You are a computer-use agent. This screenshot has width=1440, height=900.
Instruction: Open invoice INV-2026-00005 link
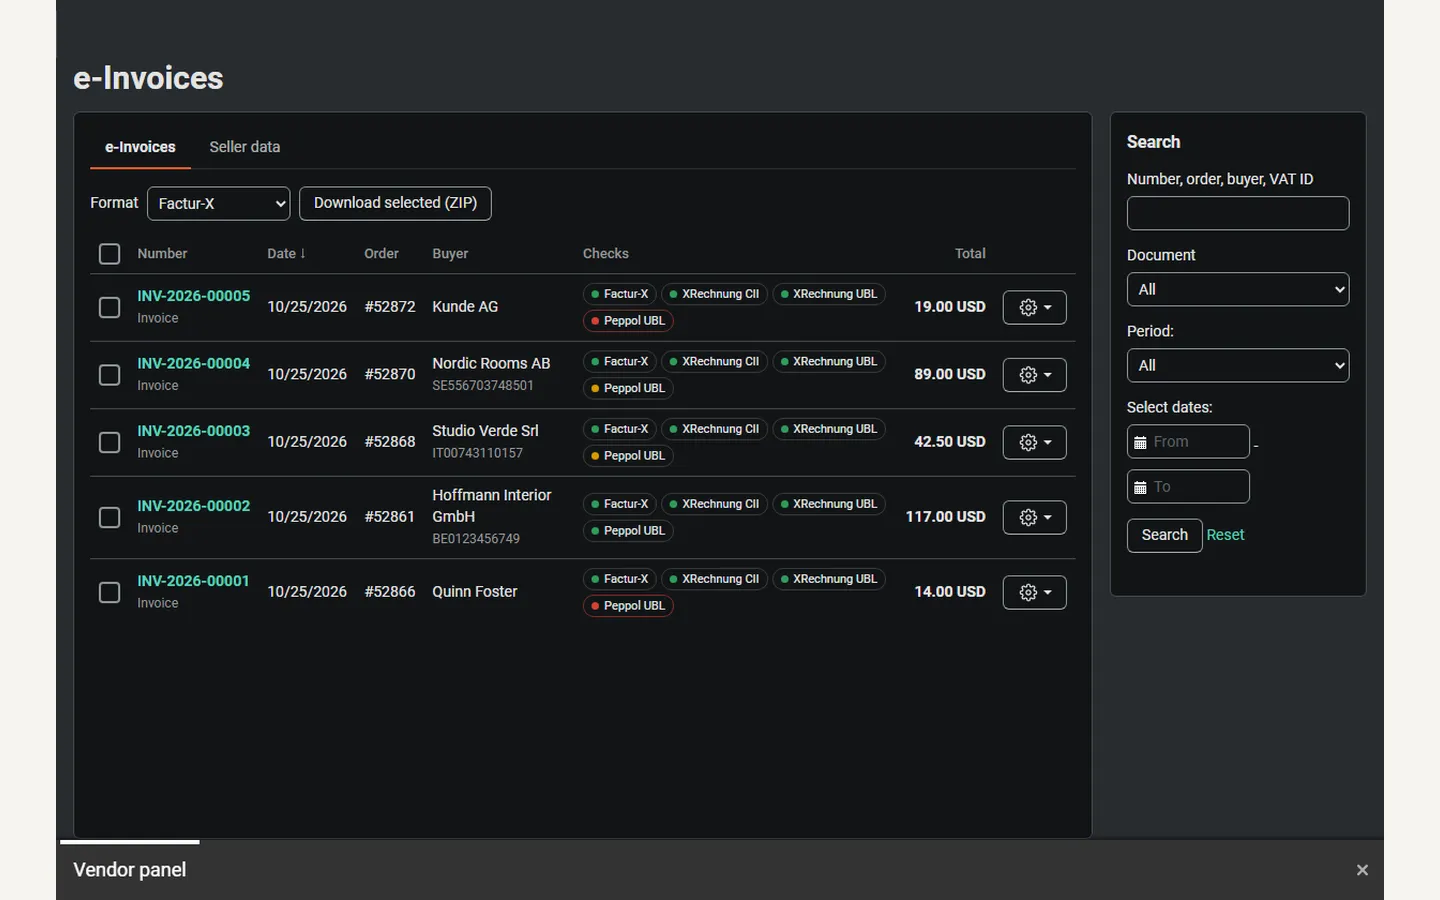(x=194, y=296)
